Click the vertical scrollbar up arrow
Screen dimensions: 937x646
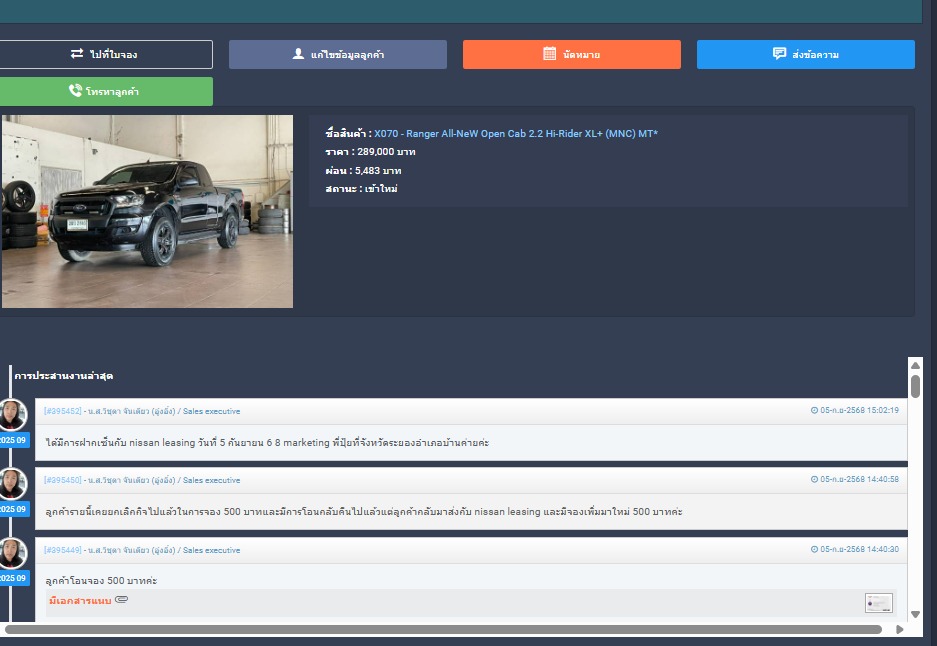click(915, 366)
